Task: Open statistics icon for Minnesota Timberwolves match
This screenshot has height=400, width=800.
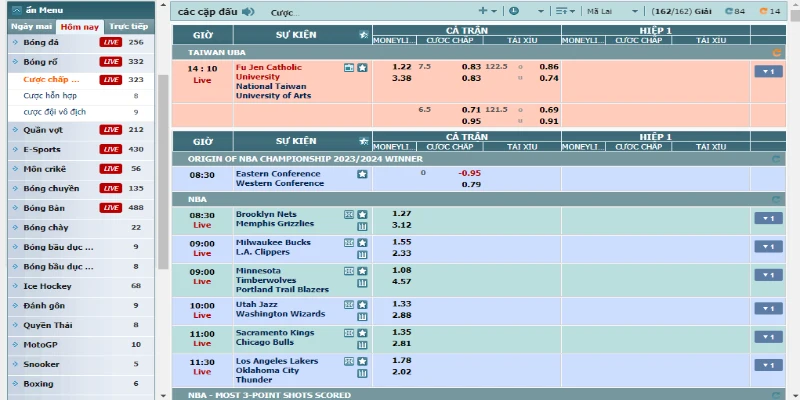Action: pyautogui.click(x=362, y=283)
